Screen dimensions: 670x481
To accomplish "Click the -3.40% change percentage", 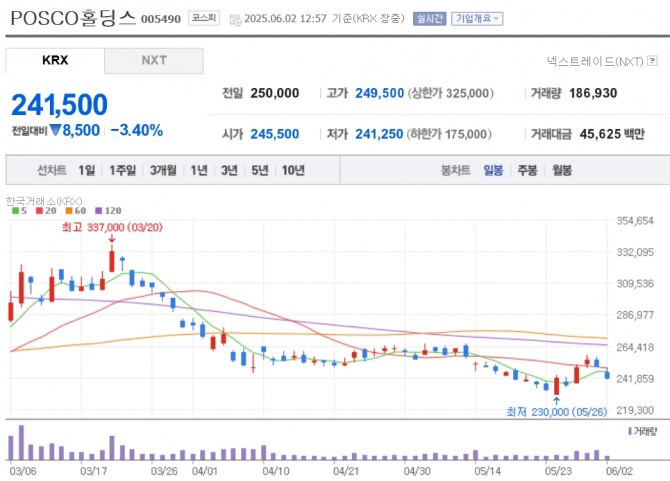I will (x=137, y=130).
